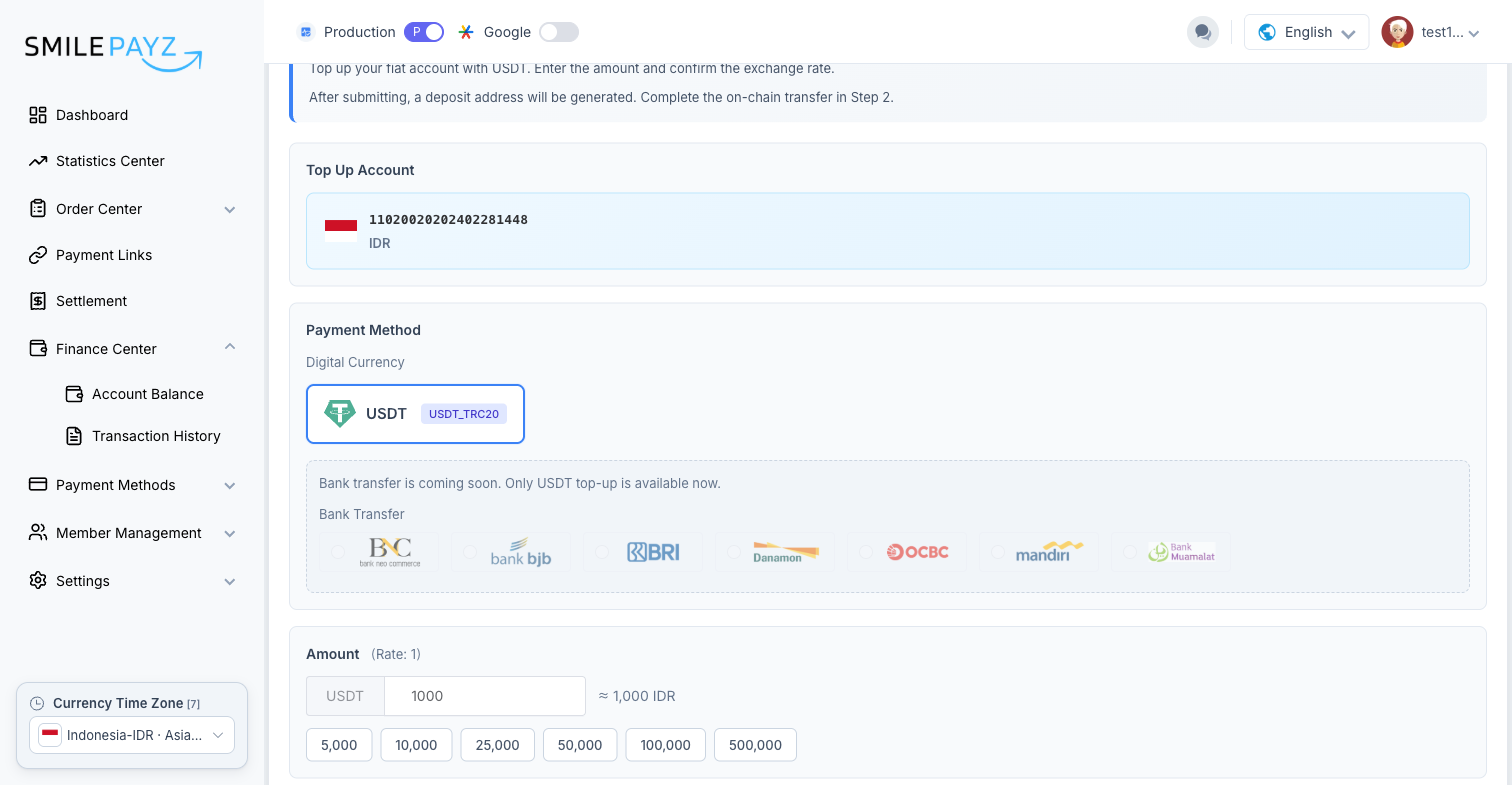Image resolution: width=1512 pixels, height=785 pixels.
Task: Expand the Member Management chevron
Action: tap(230, 534)
